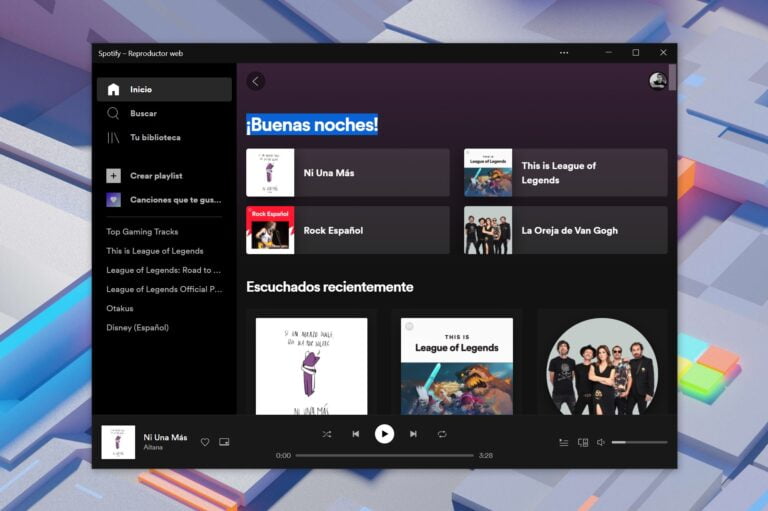Skip to the next track

tap(413, 434)
